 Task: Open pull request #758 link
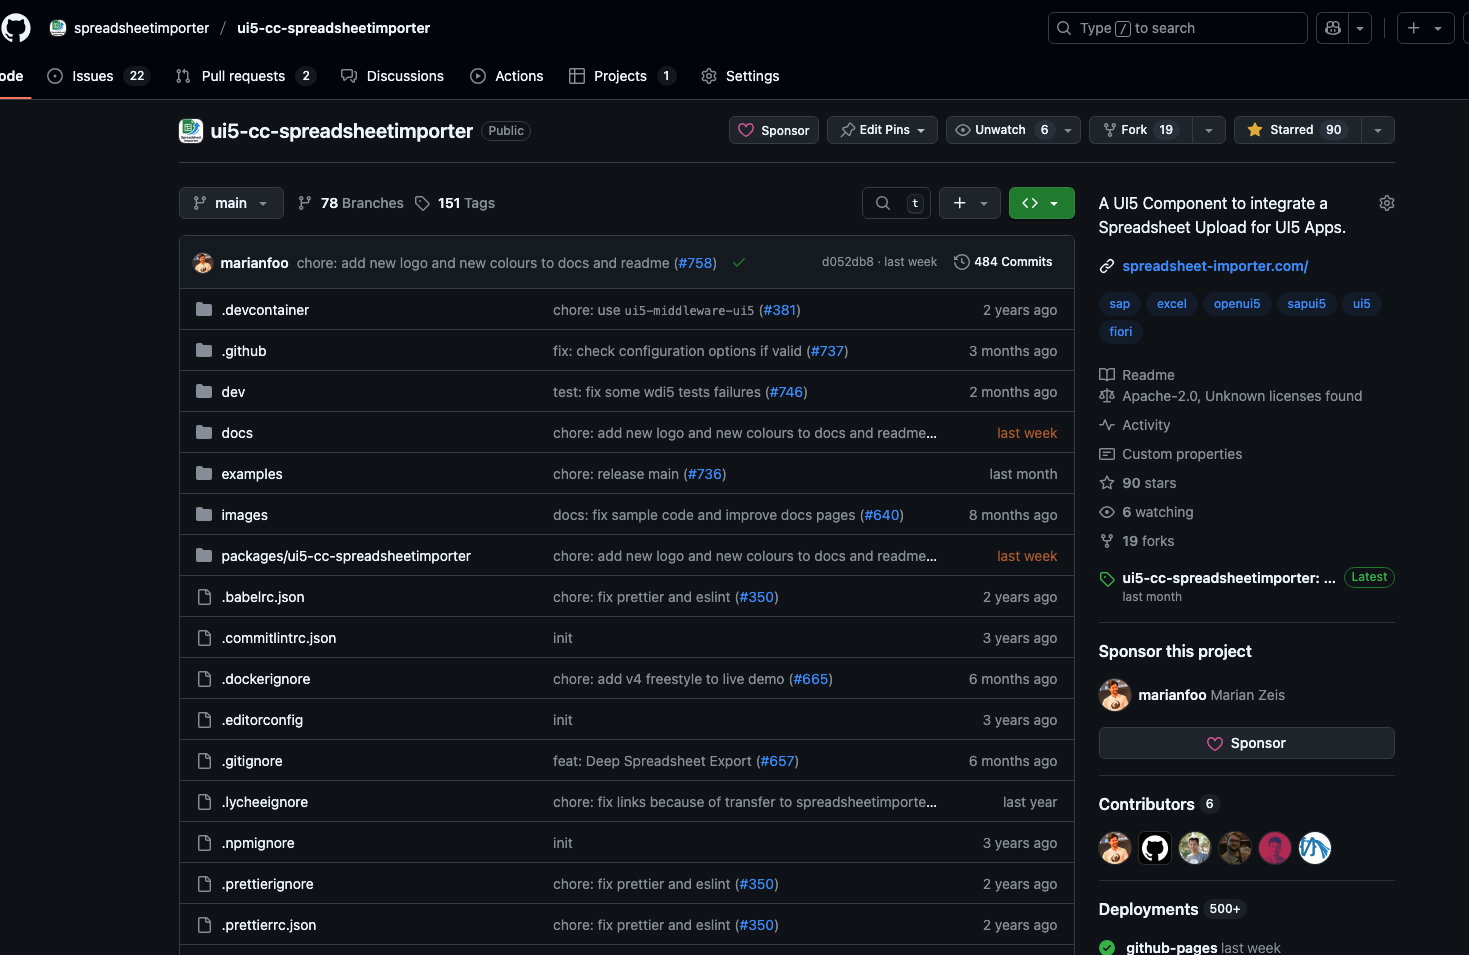click(695, 263)
